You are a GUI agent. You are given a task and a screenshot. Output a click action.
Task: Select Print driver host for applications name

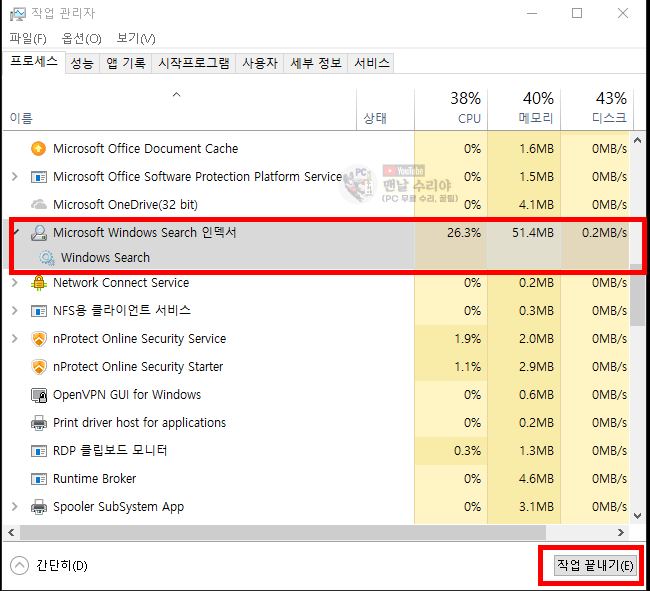pyautogui.click(x=139, y=423)
